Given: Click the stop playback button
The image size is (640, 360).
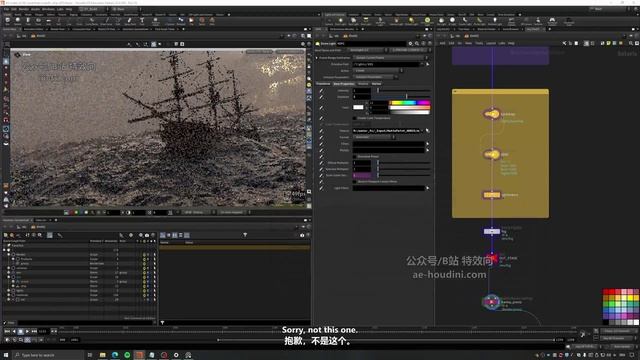Looking at the screenshot, I should point(20,331).
